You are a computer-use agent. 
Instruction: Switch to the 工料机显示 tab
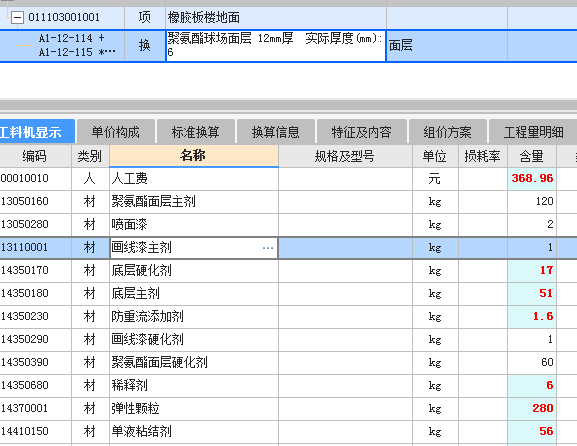(x=37, y=132)
